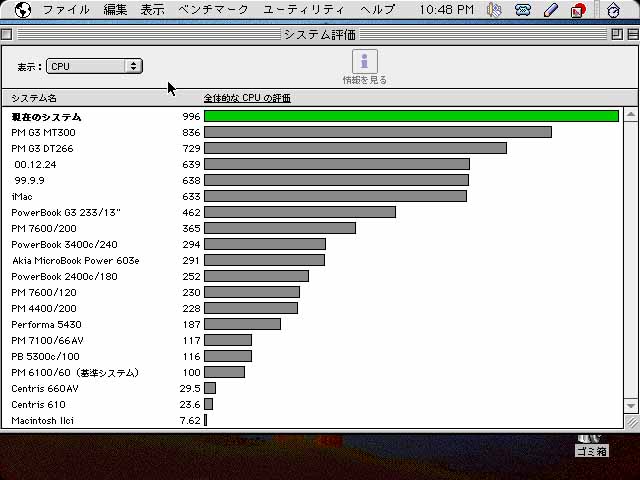The height and width of the screenshot is (480, 640).
Task: Select the PM 6100/60 (基準システム) row
Action: pyautogui.click(x=312, y=372)
